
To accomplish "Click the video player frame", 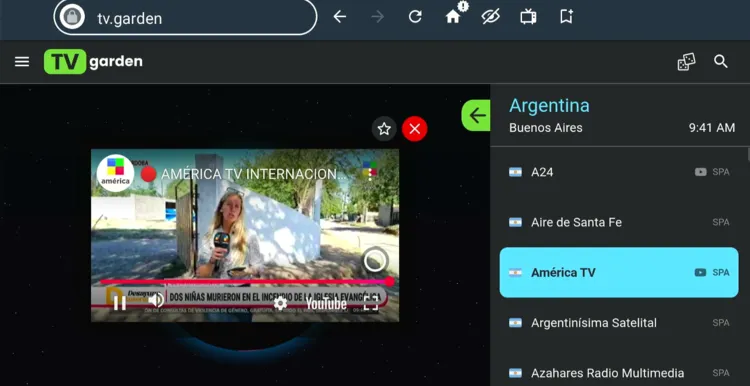I will [x=245, y=235].
